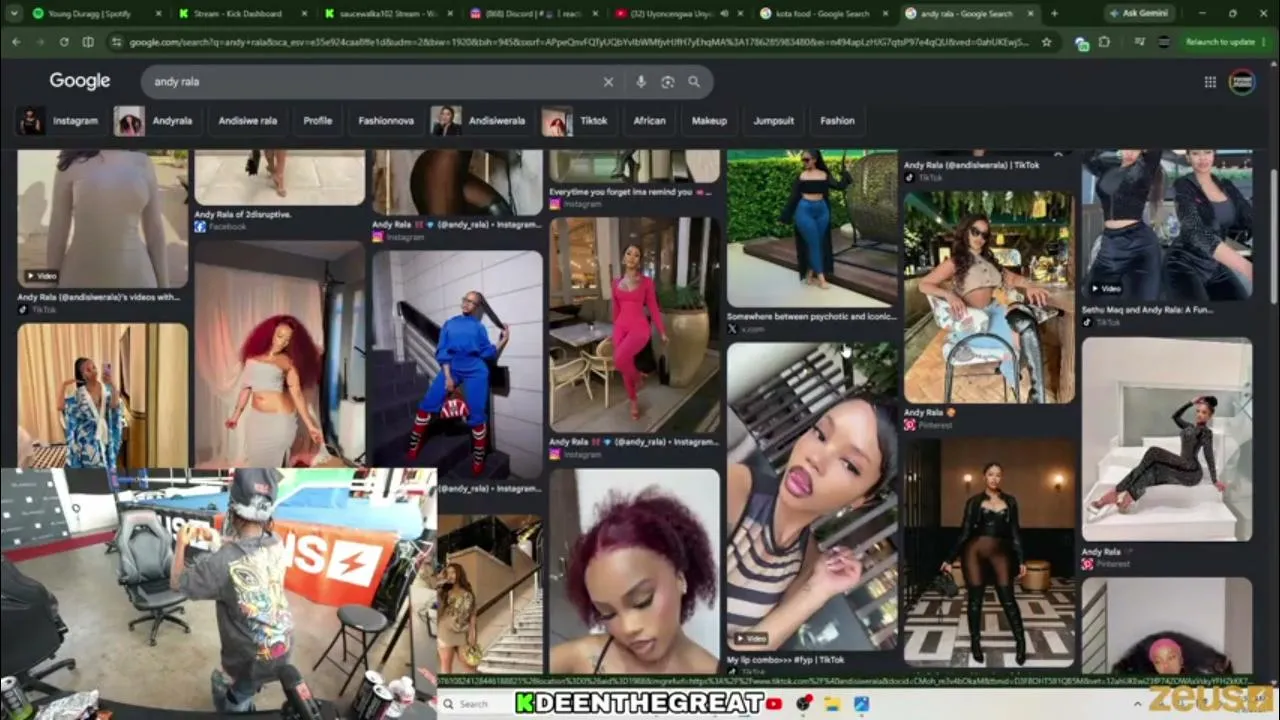Click the Chrome address bar URL
Viewport: 1280px width, 720px height.
(578, 42)
